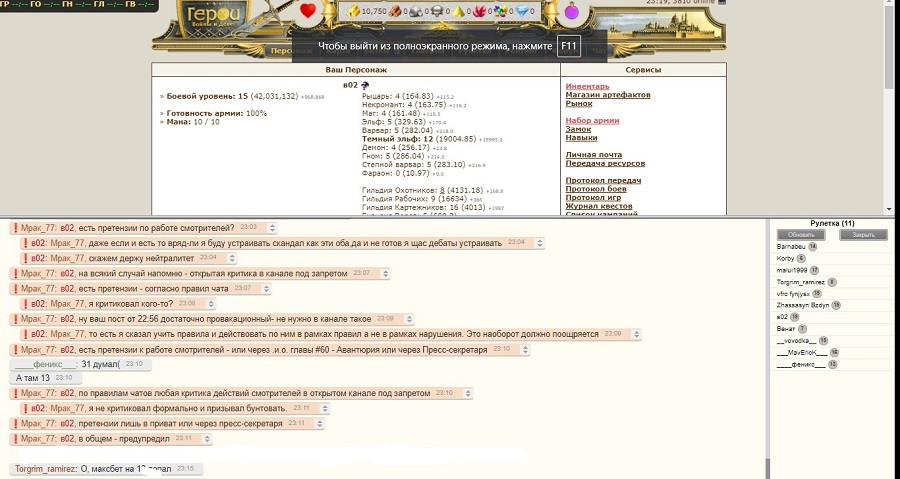
Task: Open the Инвентарь link
Action: 587,87
